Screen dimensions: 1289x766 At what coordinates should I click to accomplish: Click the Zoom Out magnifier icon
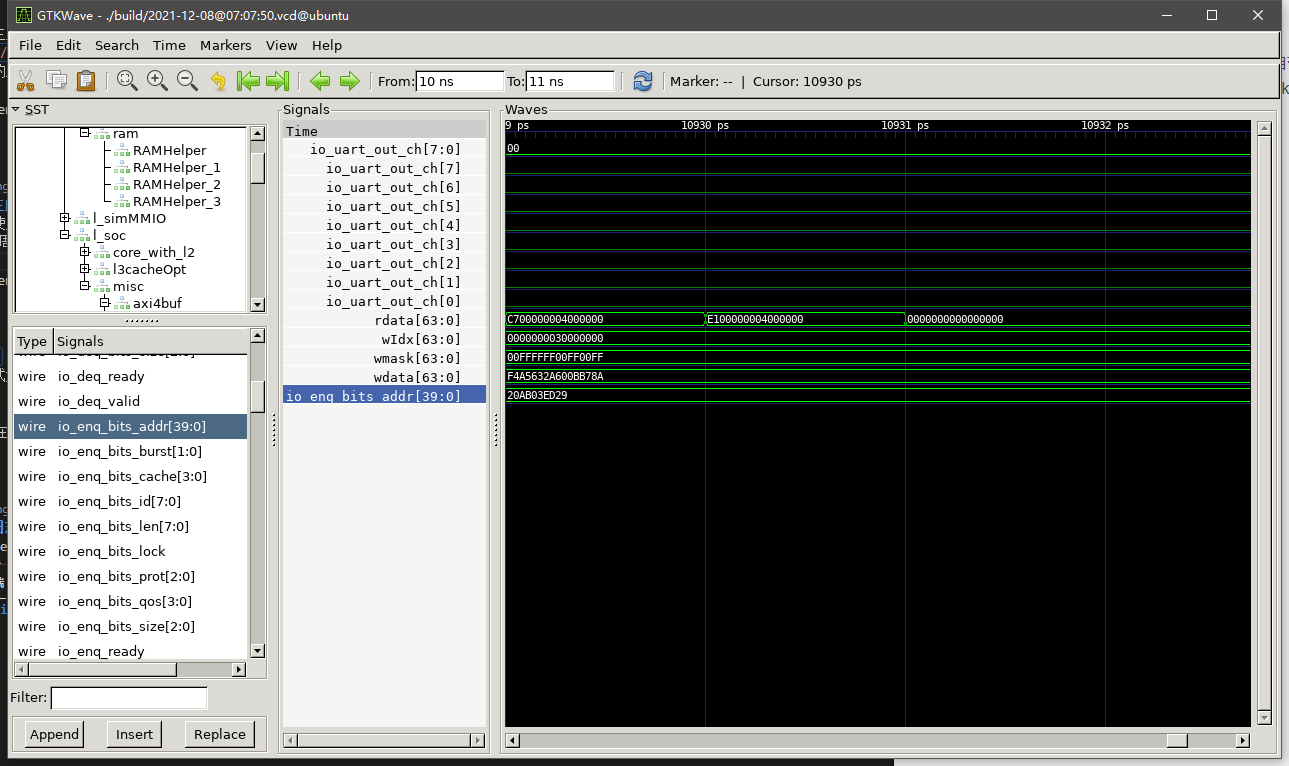(x=187, y=81)
